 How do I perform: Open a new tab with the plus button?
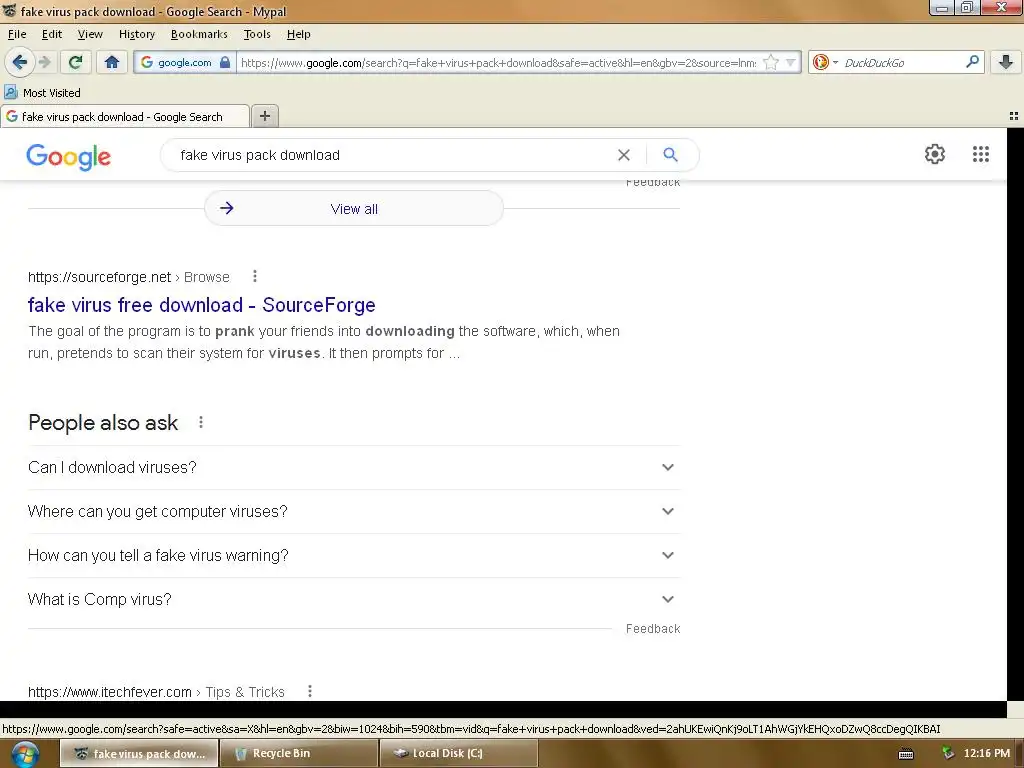click(x=264, y=116)
